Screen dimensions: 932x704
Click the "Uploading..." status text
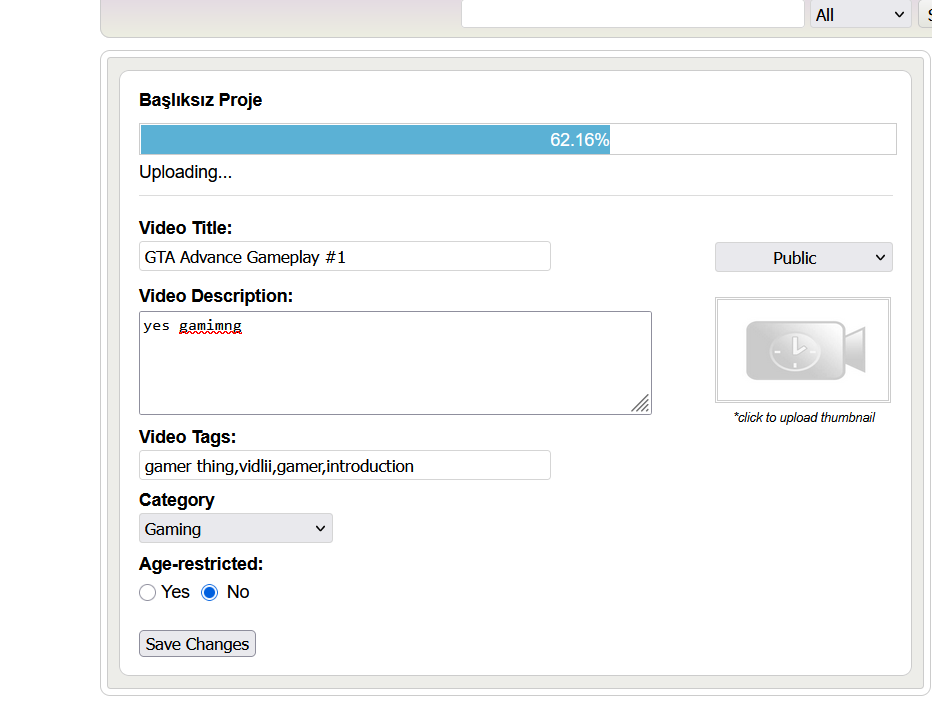click(x=185, y=172)
